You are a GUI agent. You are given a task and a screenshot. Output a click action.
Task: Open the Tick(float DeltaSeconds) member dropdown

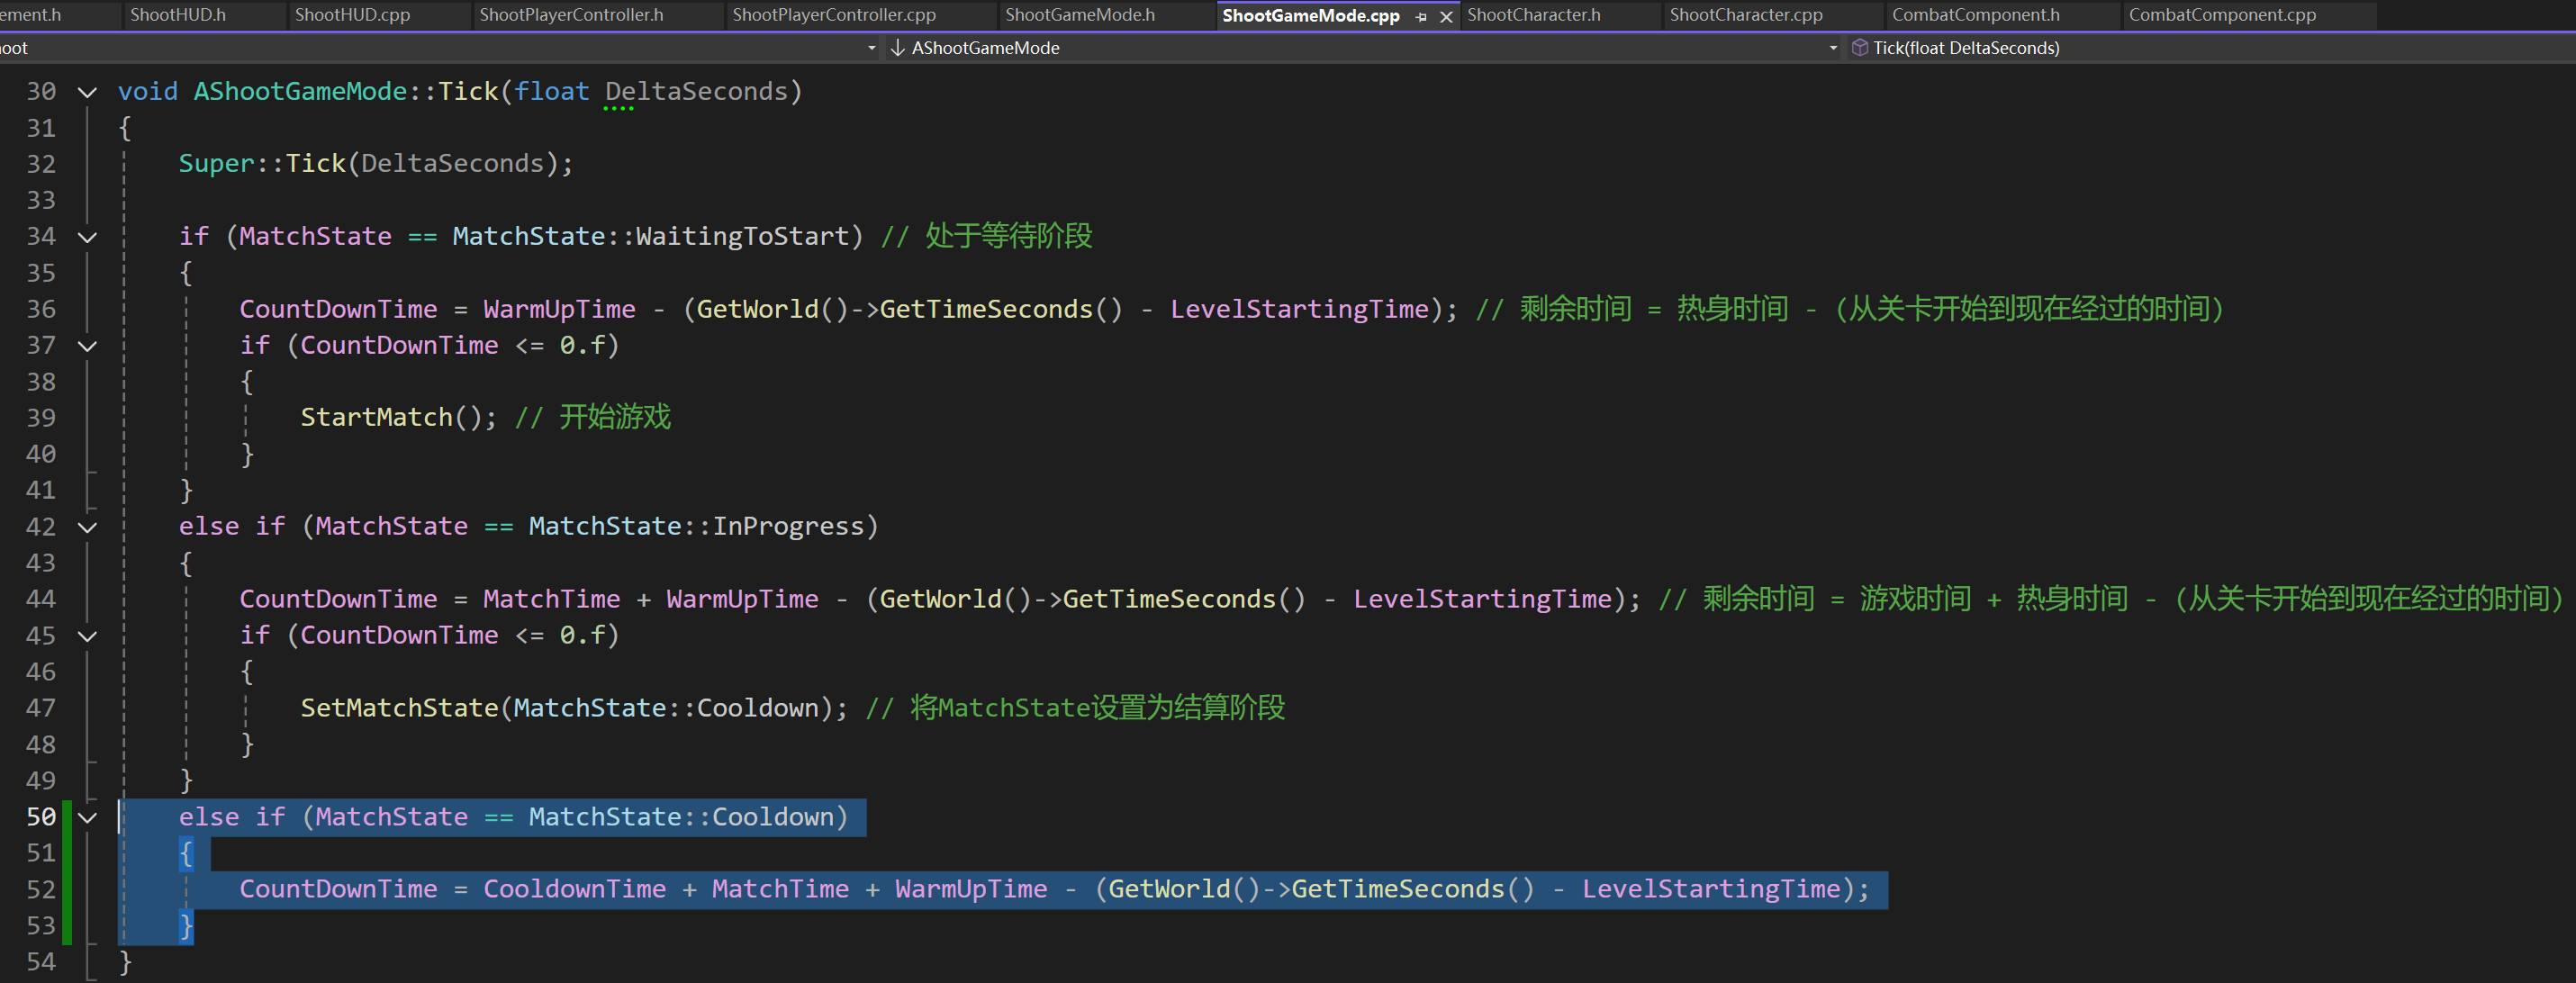pos(1965,47)
